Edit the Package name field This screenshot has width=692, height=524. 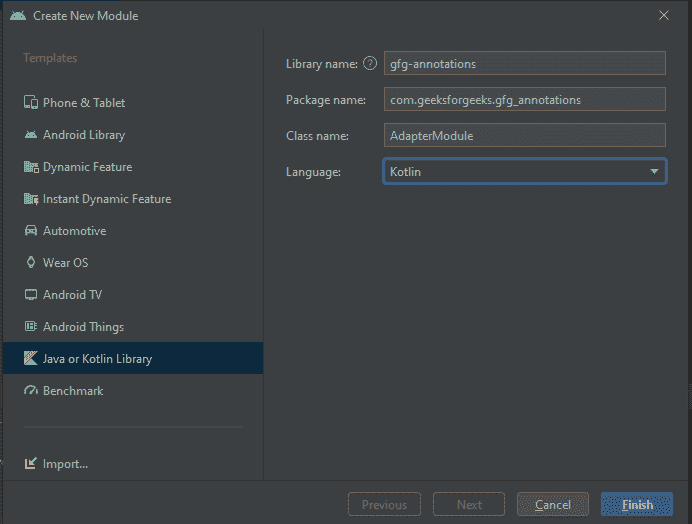coord(524,100)
